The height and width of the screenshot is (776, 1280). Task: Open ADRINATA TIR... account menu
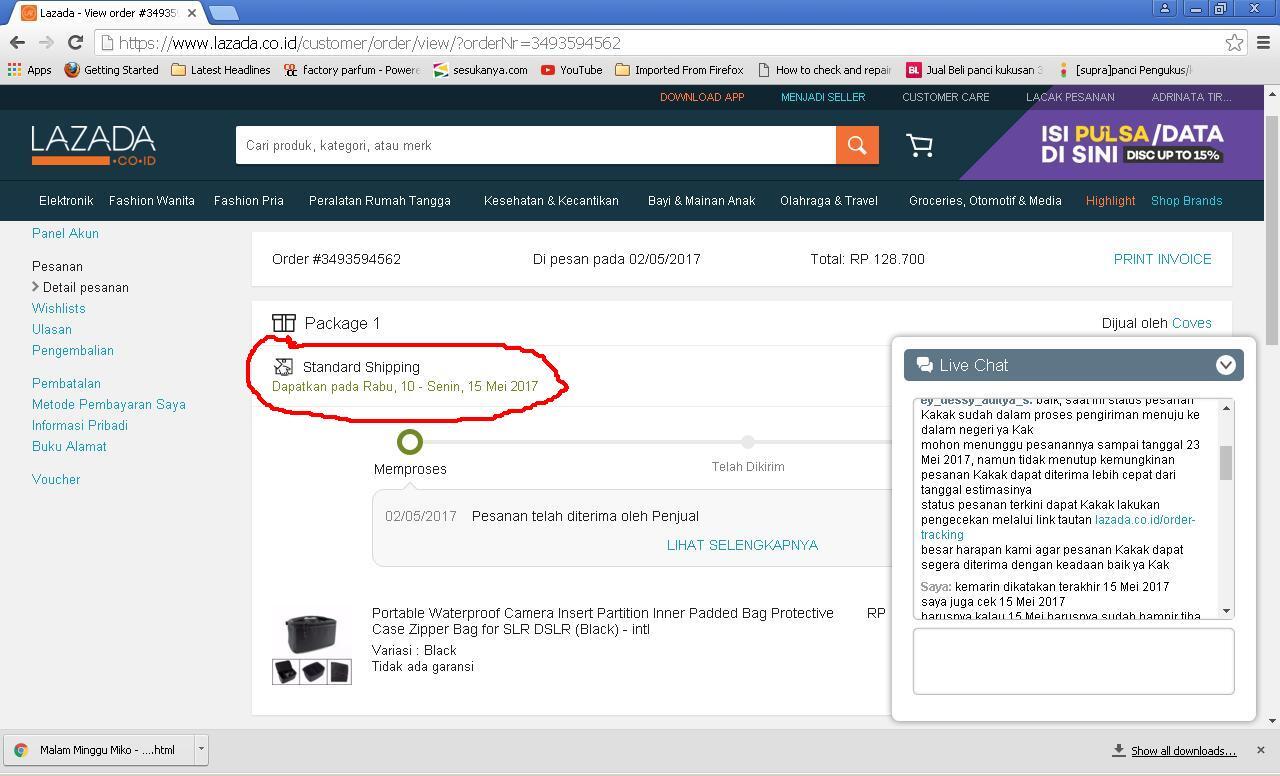[x=1191, y=97]
